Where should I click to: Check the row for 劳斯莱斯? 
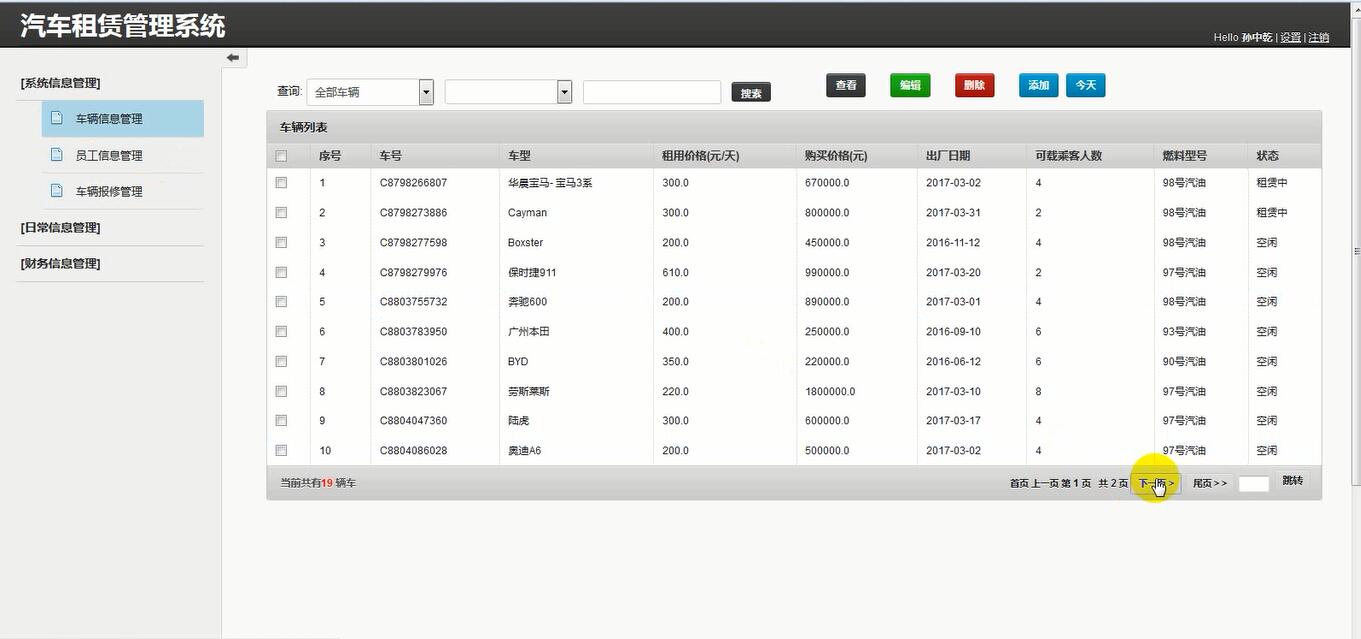click(281, 391)
